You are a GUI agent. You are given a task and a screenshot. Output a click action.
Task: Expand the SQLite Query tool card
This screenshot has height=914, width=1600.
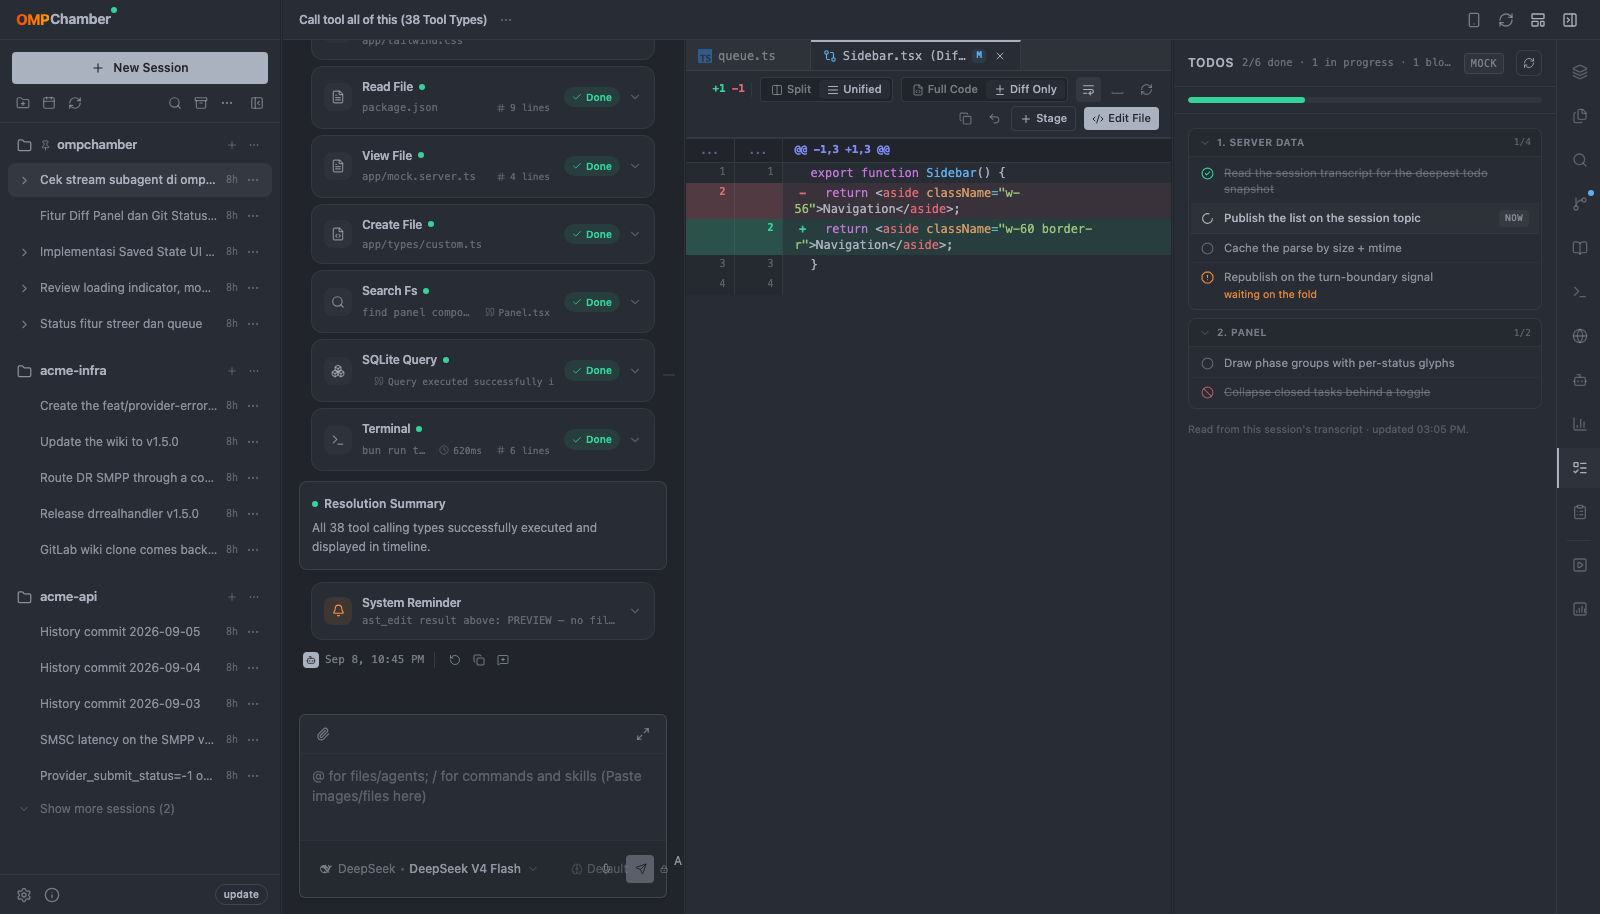pos(635,370)
